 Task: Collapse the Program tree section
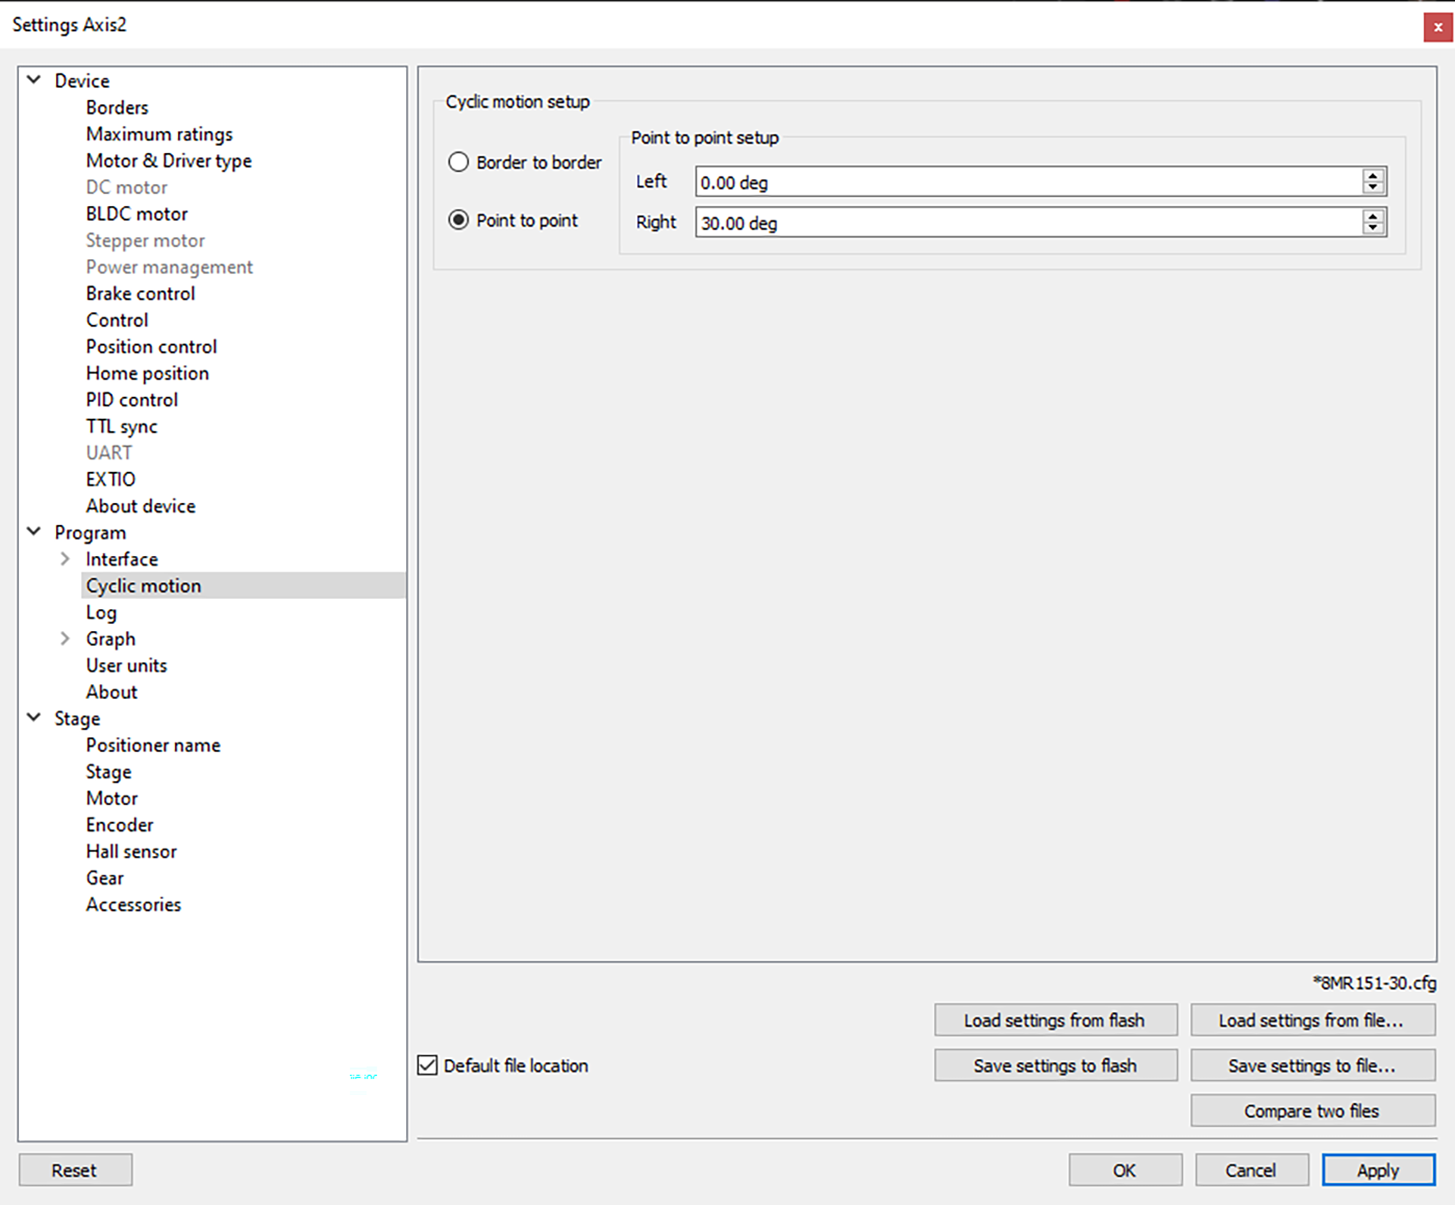pos(34,532)
